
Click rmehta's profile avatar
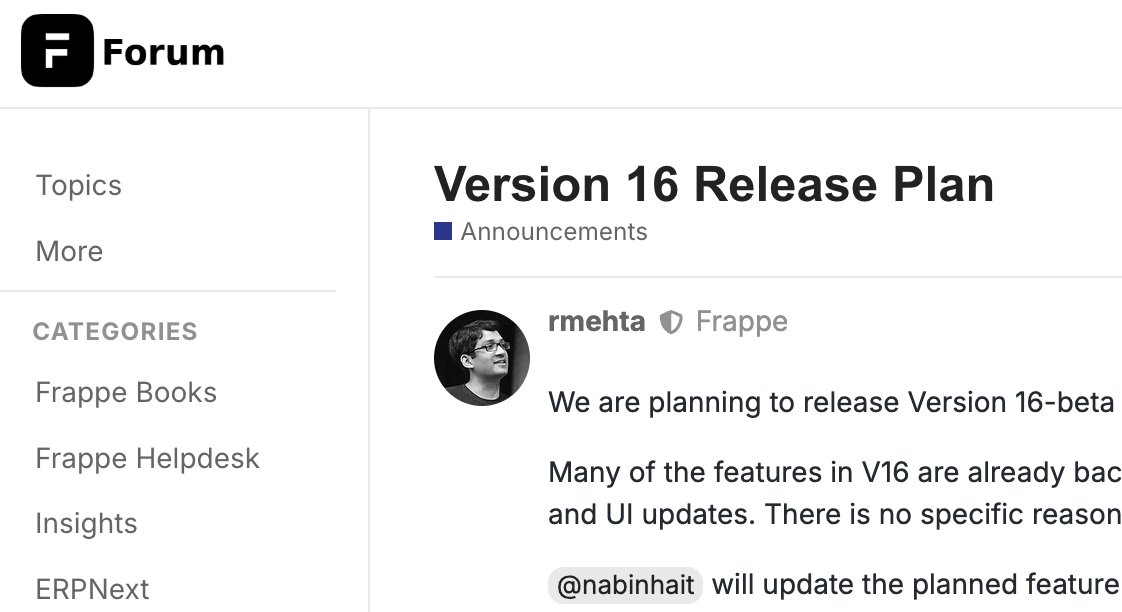point(481,357)
